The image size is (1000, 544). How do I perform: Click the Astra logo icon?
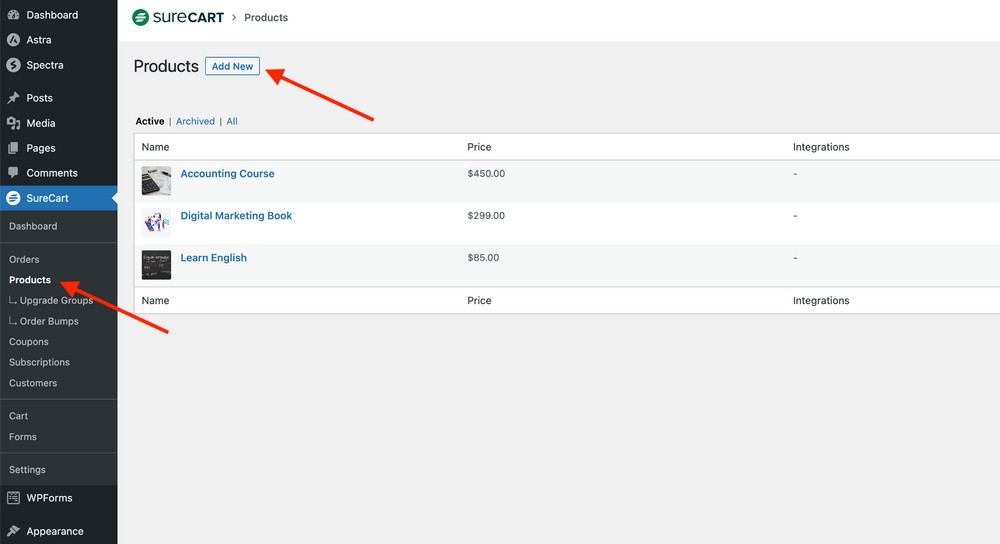pyautogui.click(x=13, y=40)
